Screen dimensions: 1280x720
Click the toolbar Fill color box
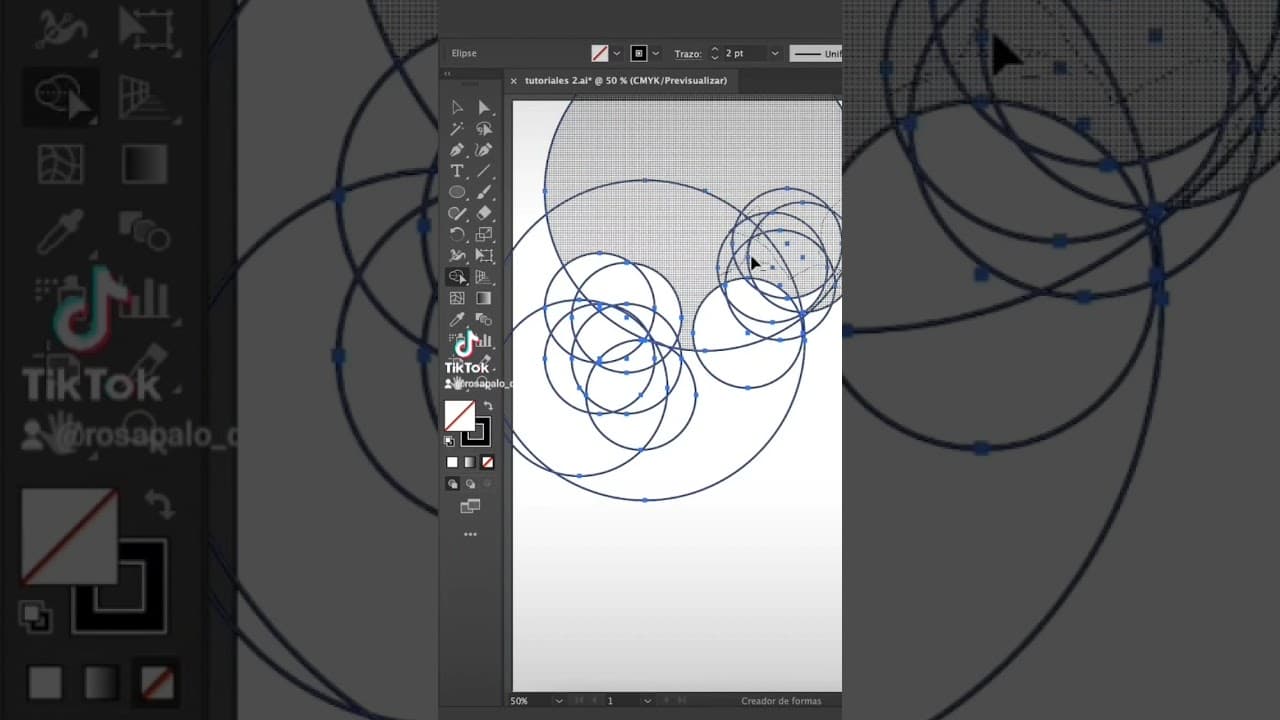[x=460, y=416]
